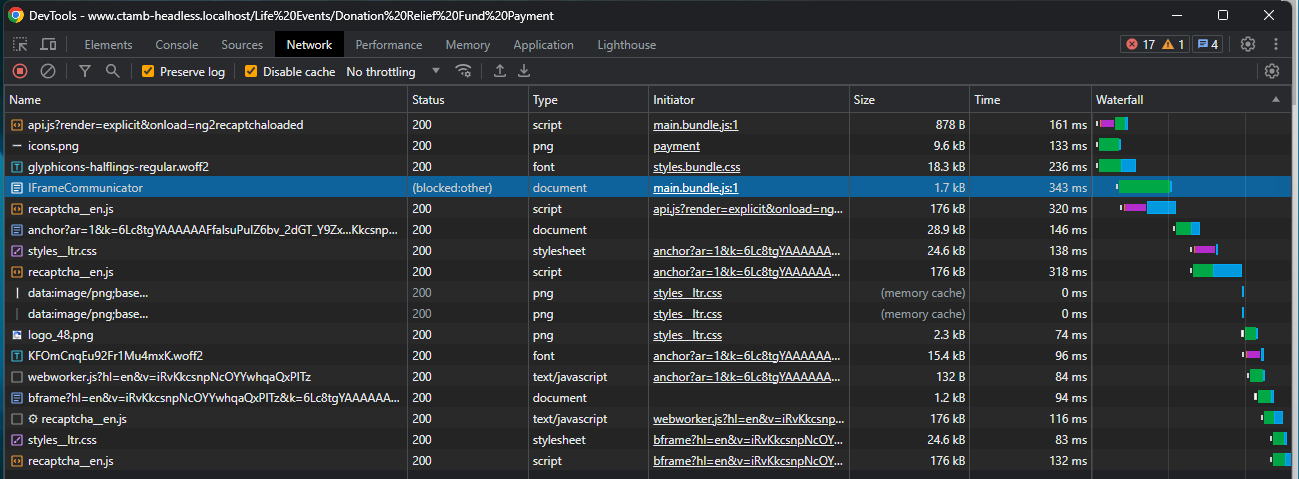
Task: Switch to the Console tab
Action: tap(177, 45)
